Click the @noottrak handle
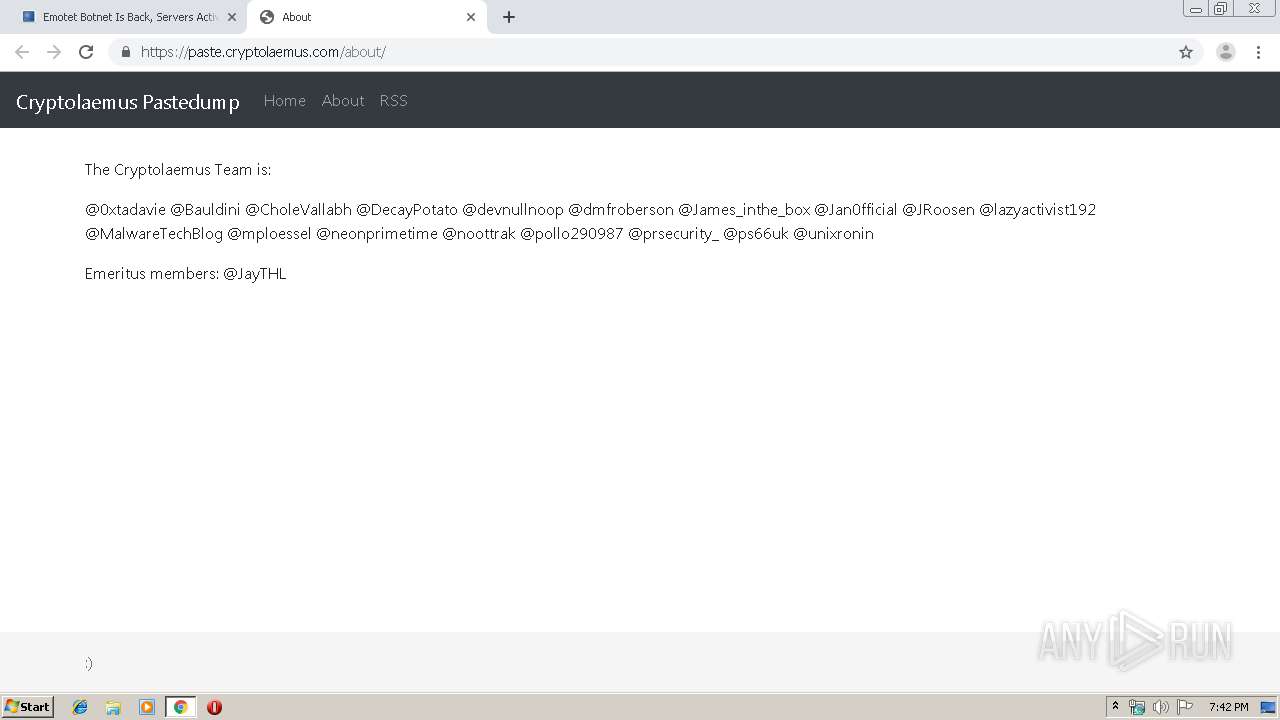Viewport: 1280px width, 720px height. [479, 233]
